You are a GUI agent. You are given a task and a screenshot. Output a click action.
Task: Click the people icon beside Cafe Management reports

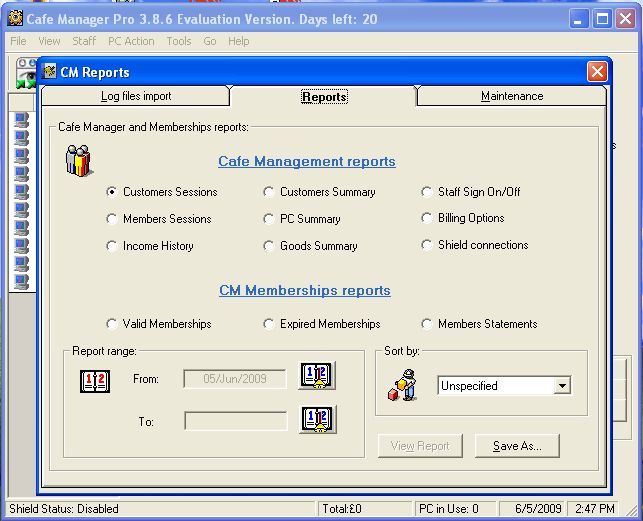point(78,161)
